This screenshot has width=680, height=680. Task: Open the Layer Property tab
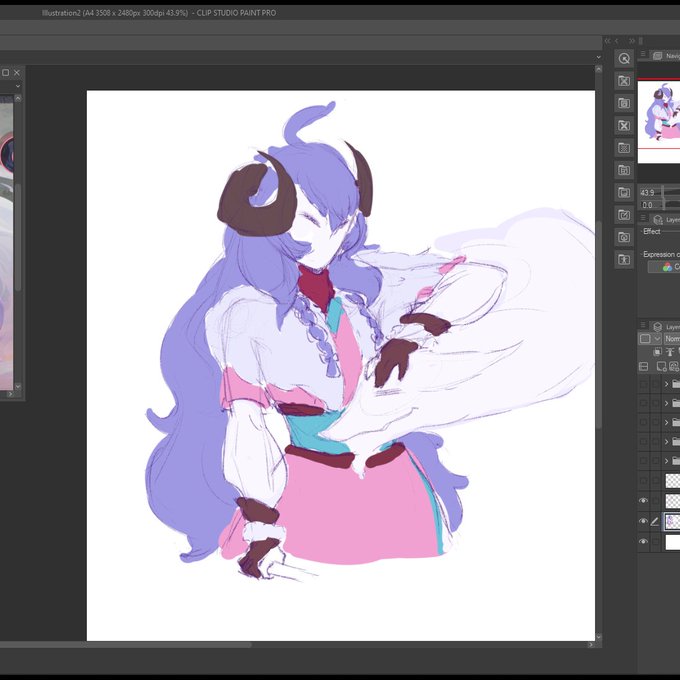point(667,219)
